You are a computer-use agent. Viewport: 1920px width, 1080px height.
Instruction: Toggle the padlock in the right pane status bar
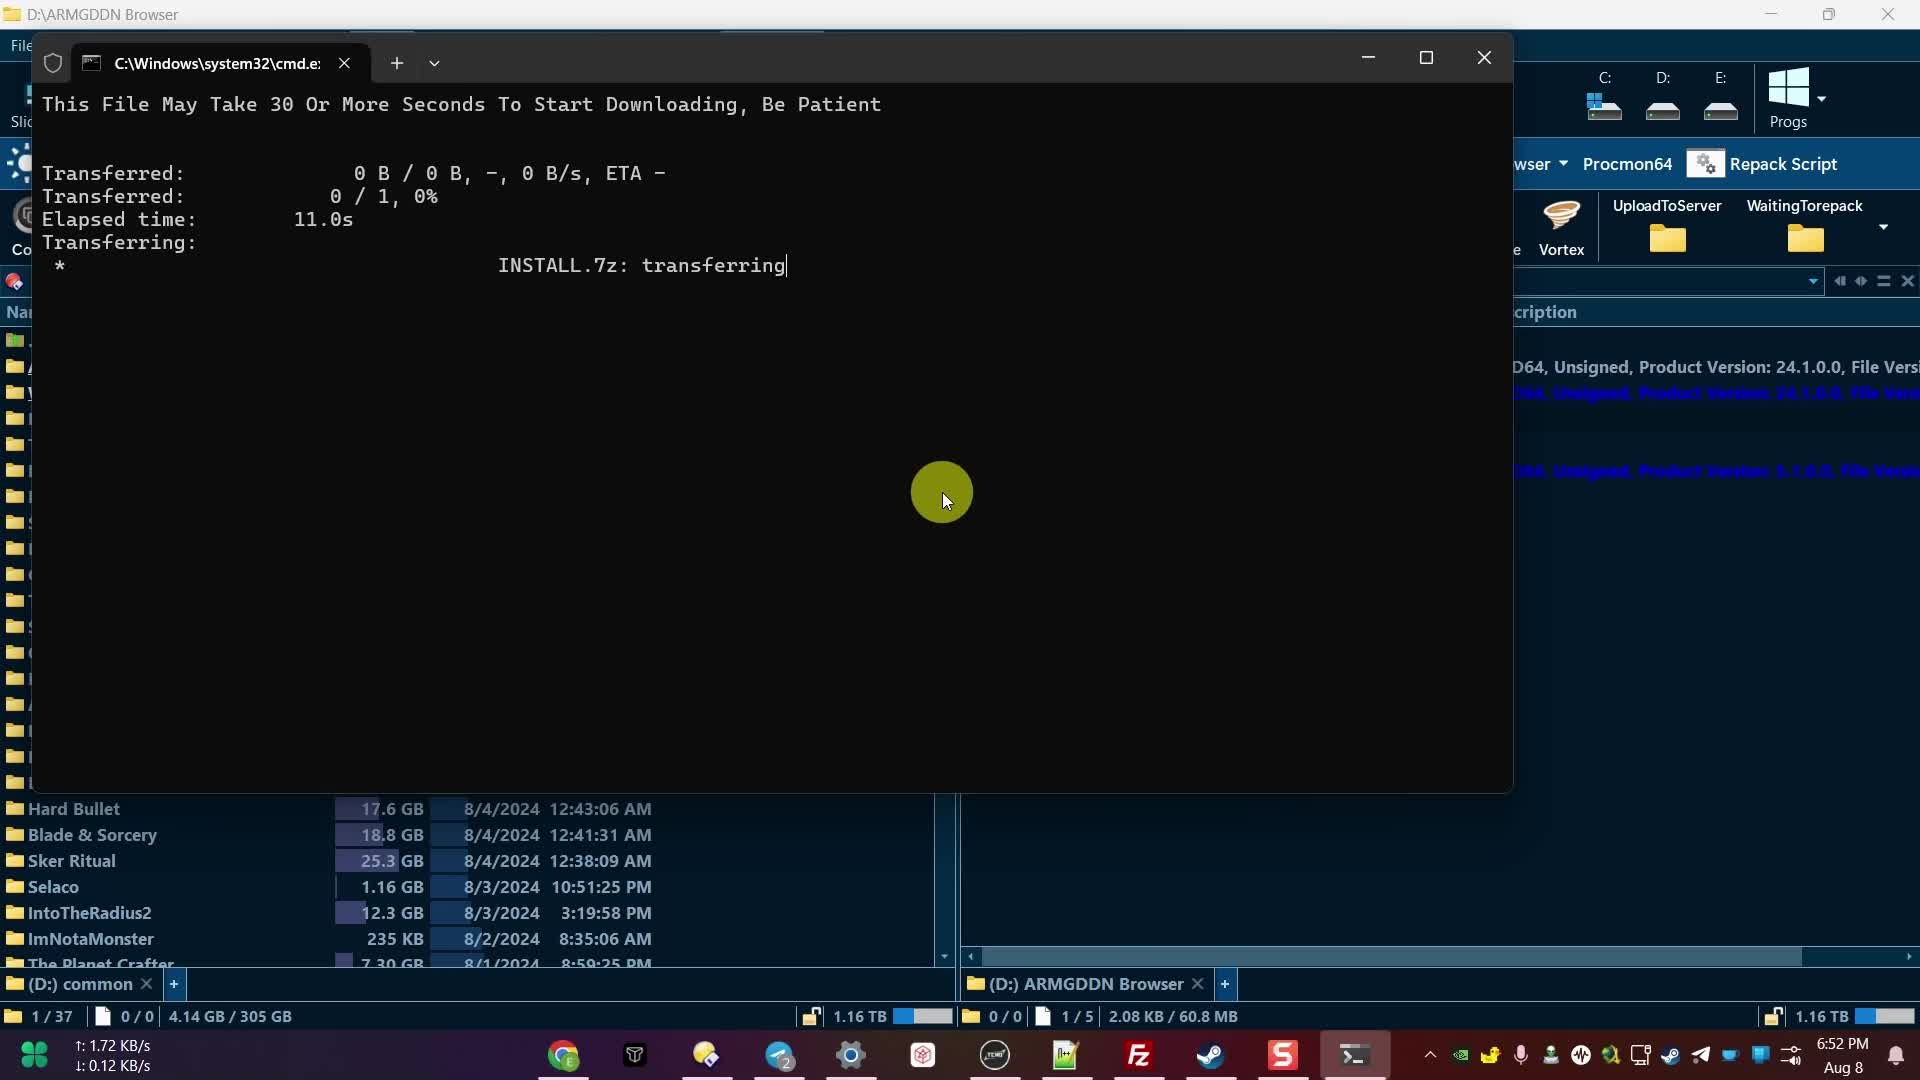tap(1774, 1016)
